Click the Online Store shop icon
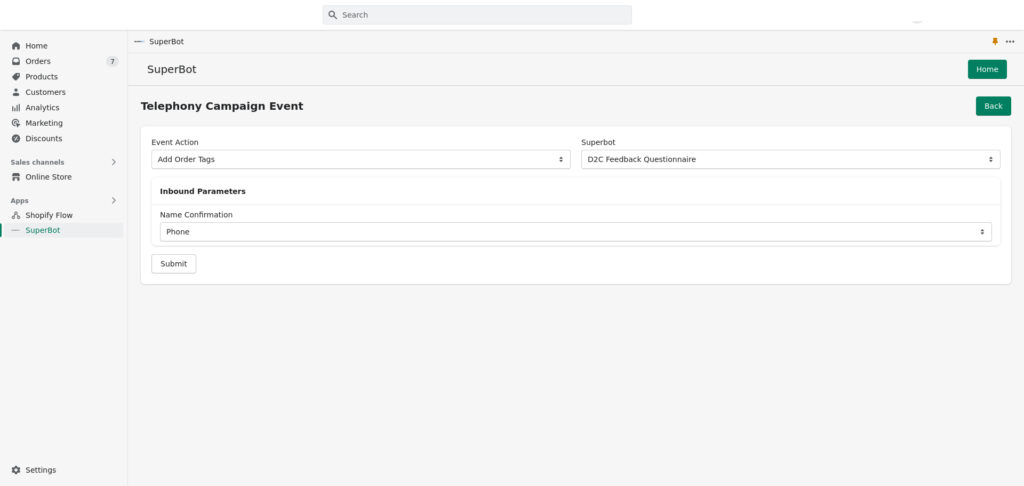 pos(16,177)
